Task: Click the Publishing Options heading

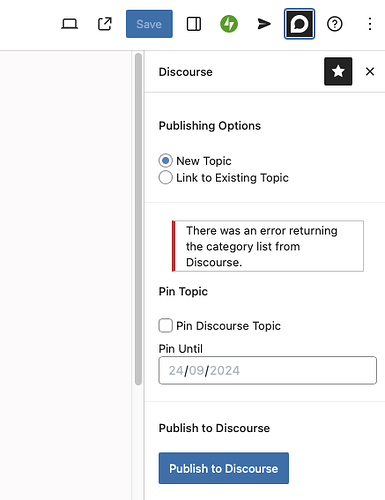Action: pyautogui.click(x=210, y=126)
